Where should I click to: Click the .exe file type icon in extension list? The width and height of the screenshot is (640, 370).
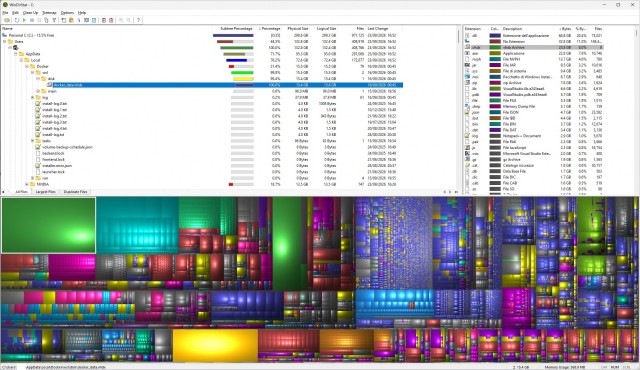[x=467, y=53]
